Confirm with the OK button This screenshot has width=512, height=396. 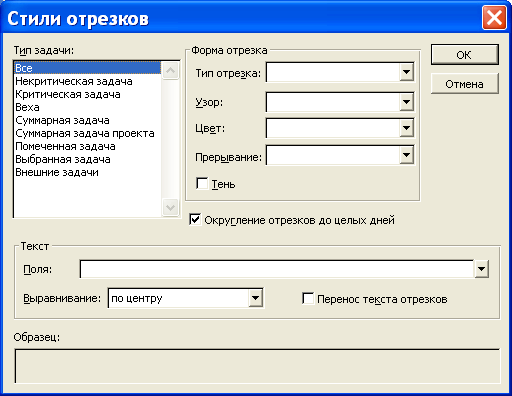(465, 55)
